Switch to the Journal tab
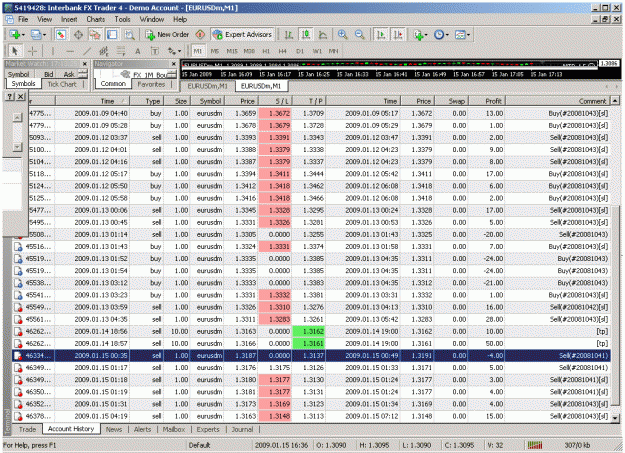Image resolution: width=625 pixels, height=453 pixels. pyautogui.click(x=242, y=429)
